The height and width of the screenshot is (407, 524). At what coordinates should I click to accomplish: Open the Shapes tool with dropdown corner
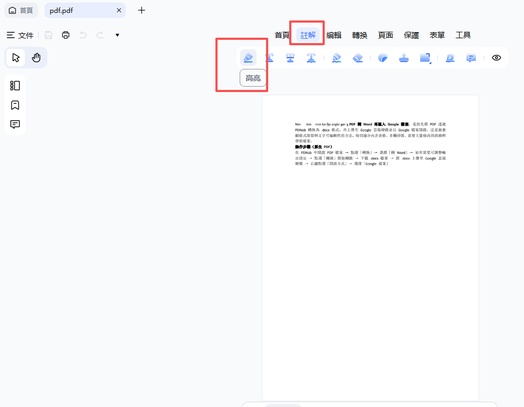pos(425,58)
